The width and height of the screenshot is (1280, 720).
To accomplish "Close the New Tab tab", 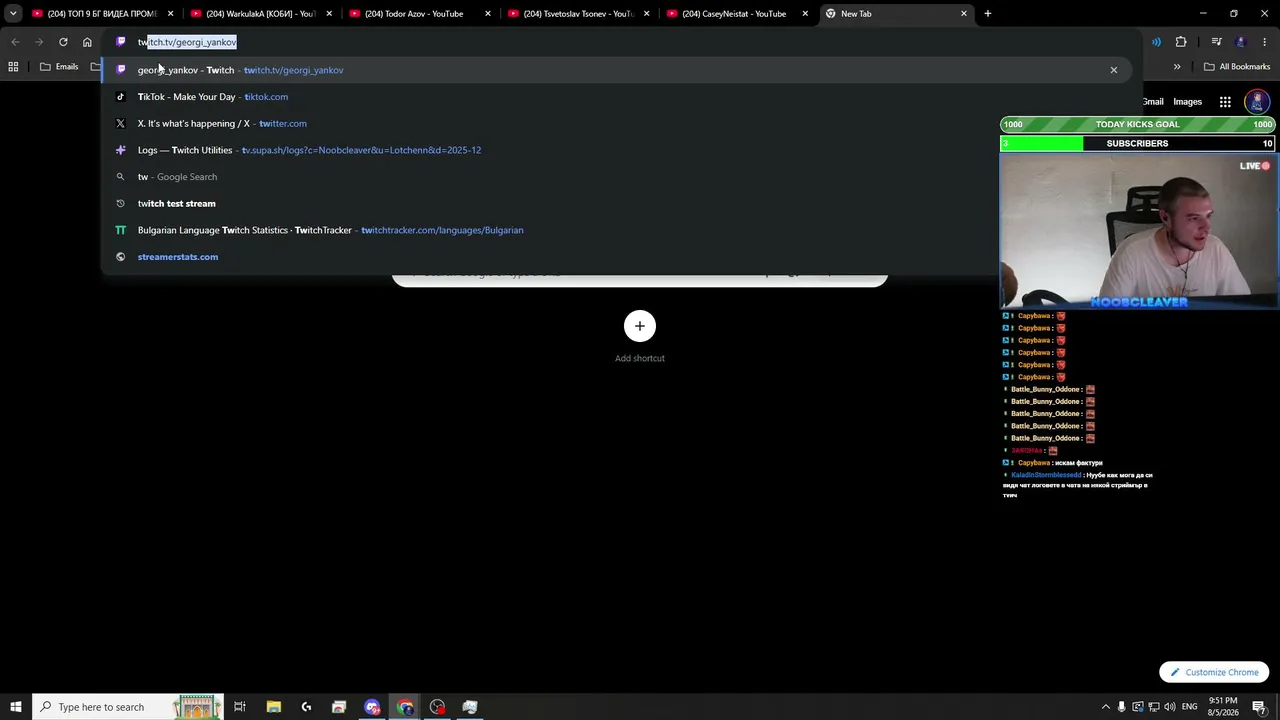I will pyautogui.click(x=964, y=14).
